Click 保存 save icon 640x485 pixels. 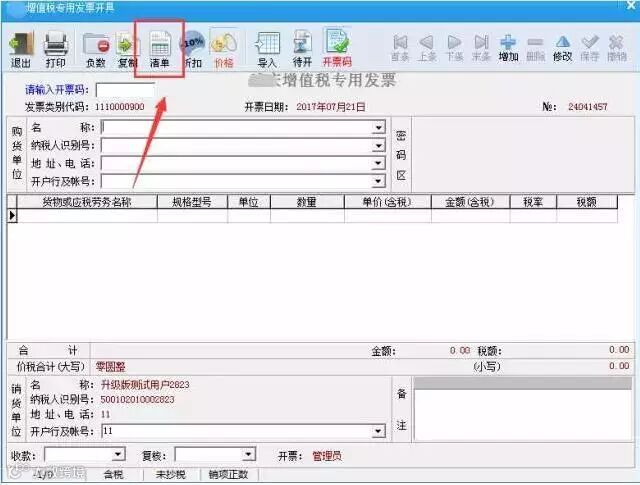(590, 48)
